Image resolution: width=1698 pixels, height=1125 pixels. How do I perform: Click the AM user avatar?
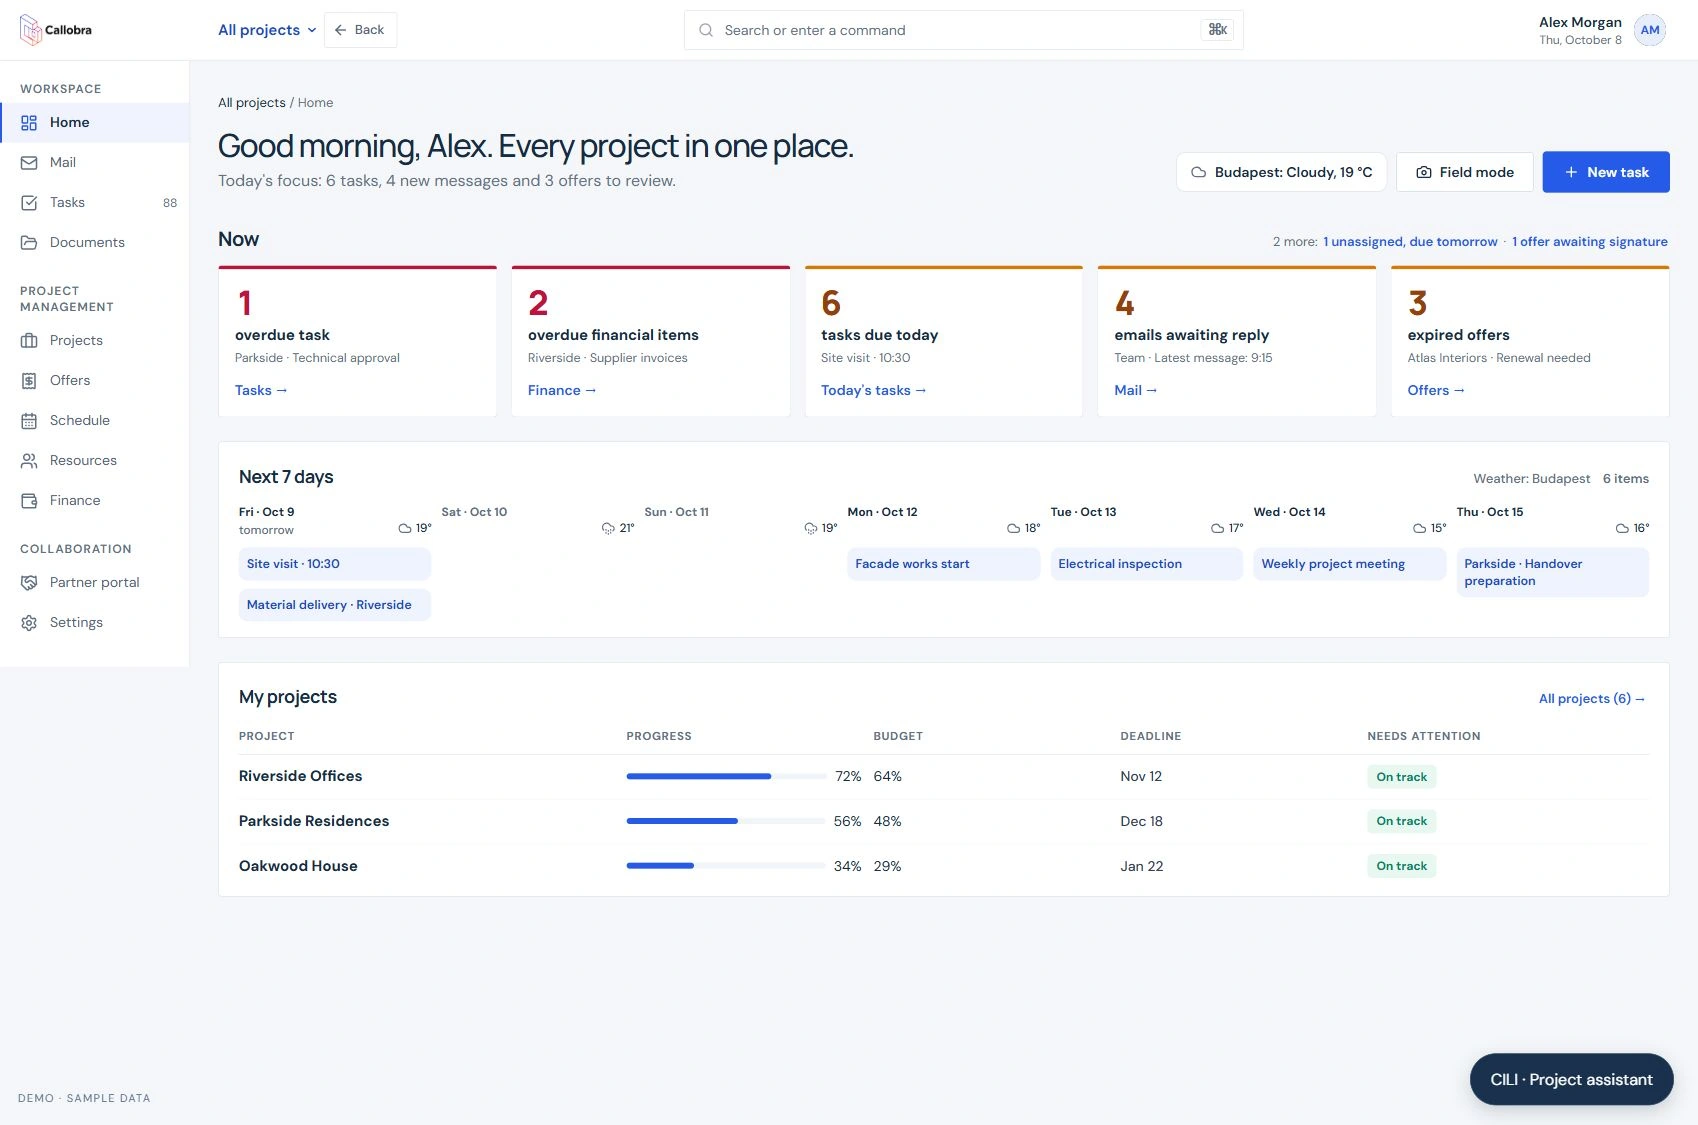click(1650, 30)
